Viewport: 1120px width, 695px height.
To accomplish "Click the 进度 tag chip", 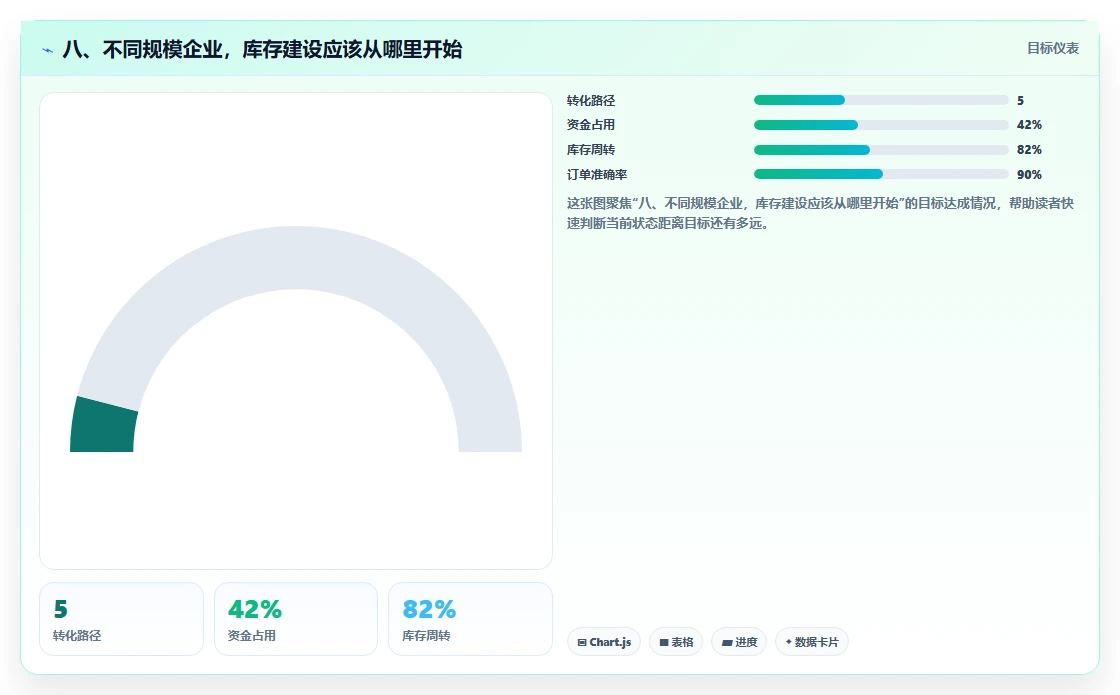I will point(739,641).
